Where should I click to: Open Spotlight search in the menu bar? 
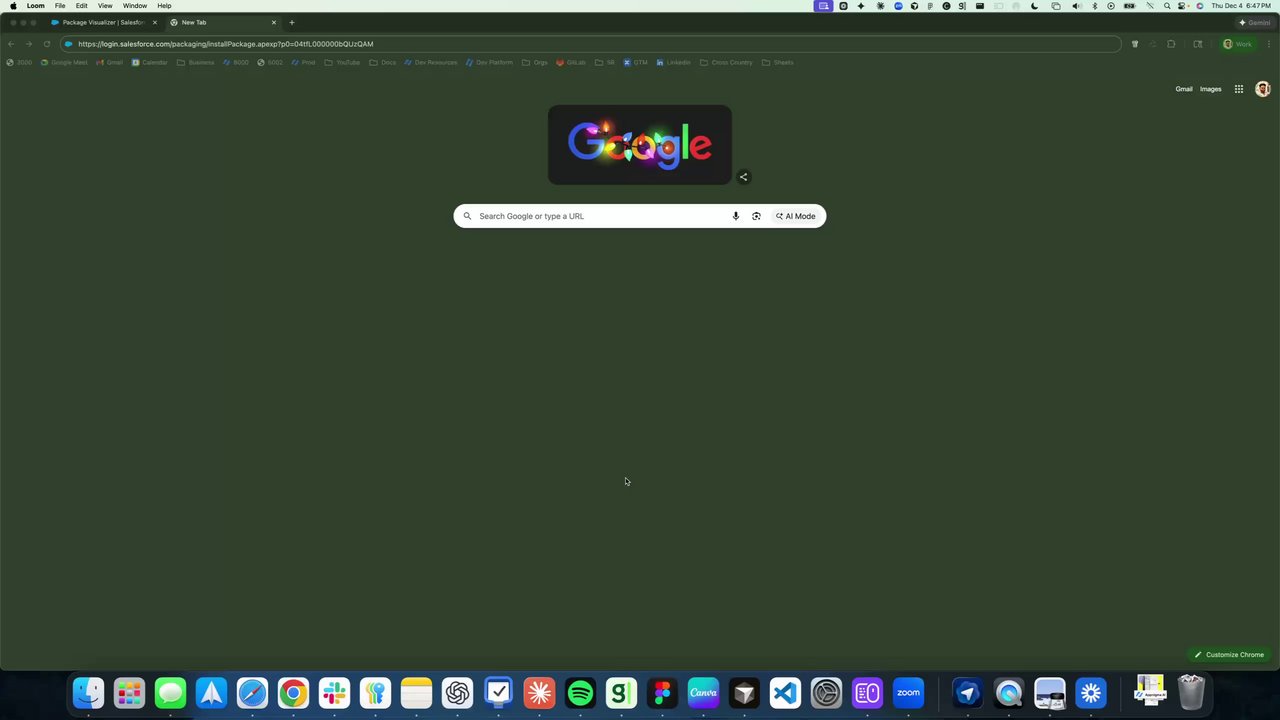(1166, 6)
